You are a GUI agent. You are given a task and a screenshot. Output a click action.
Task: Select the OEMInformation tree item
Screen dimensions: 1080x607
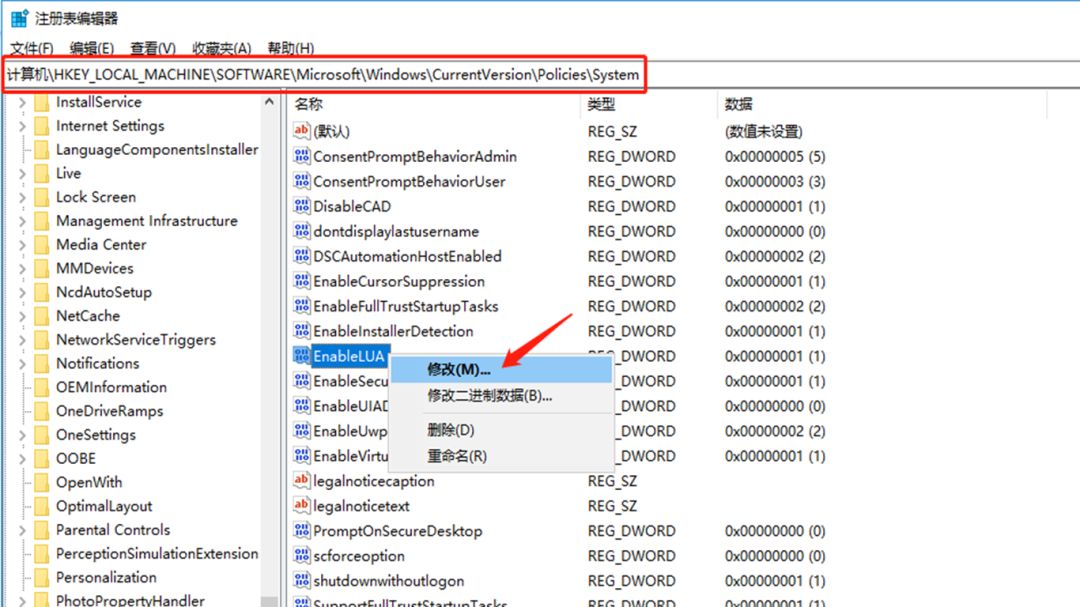point(112,387)
